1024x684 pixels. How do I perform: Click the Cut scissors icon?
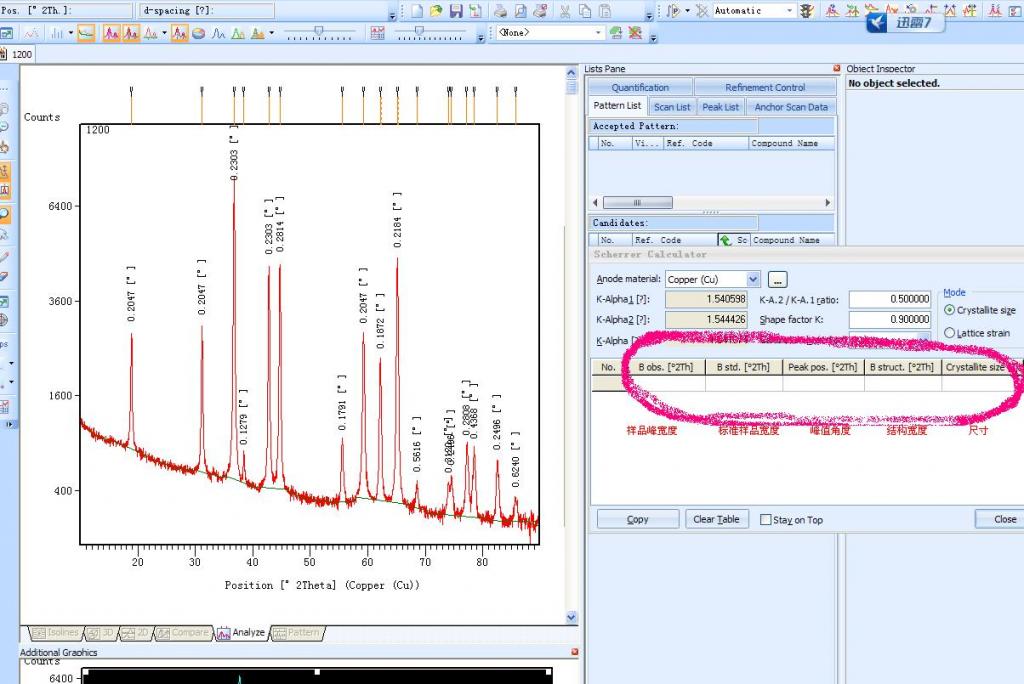[565, 11]
